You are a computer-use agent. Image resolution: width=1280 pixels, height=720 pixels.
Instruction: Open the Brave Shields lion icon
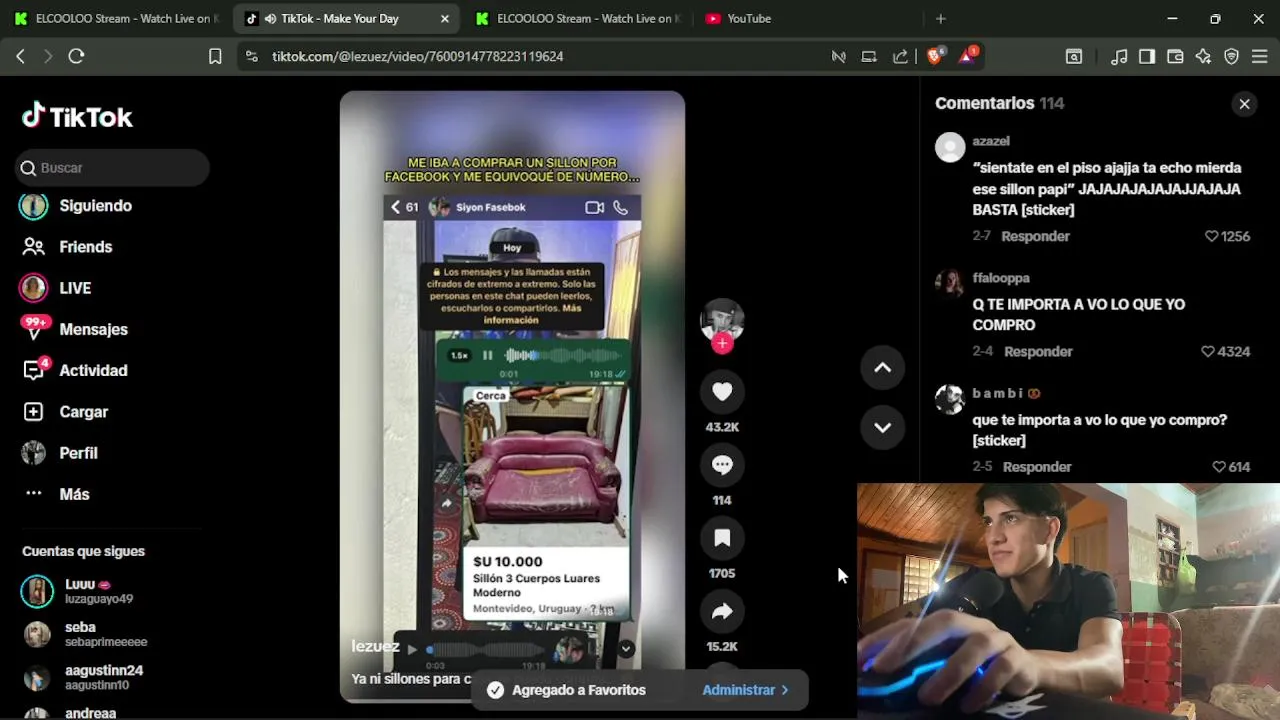tap(934, 56)
